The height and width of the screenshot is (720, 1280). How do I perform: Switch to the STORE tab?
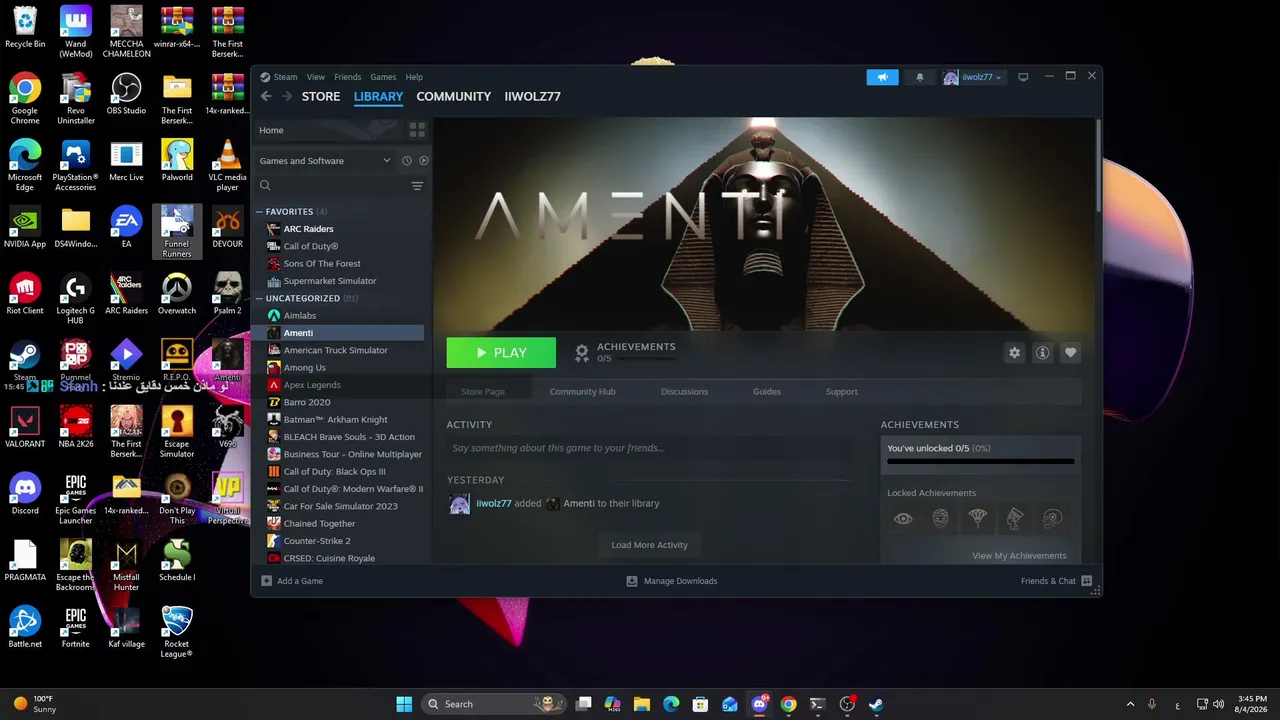click(x=321, y=97)
